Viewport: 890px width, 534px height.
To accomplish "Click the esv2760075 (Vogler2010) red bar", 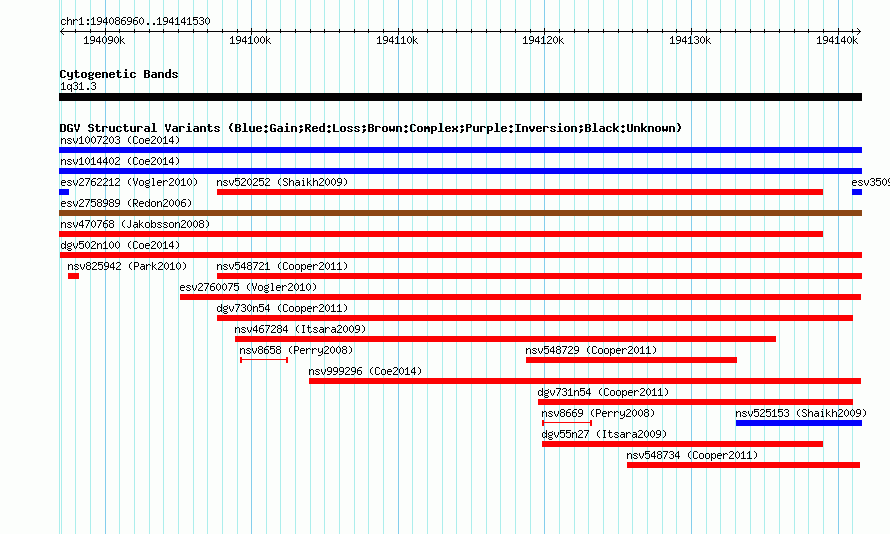I will pyautogui.click(x=520, y=297).
